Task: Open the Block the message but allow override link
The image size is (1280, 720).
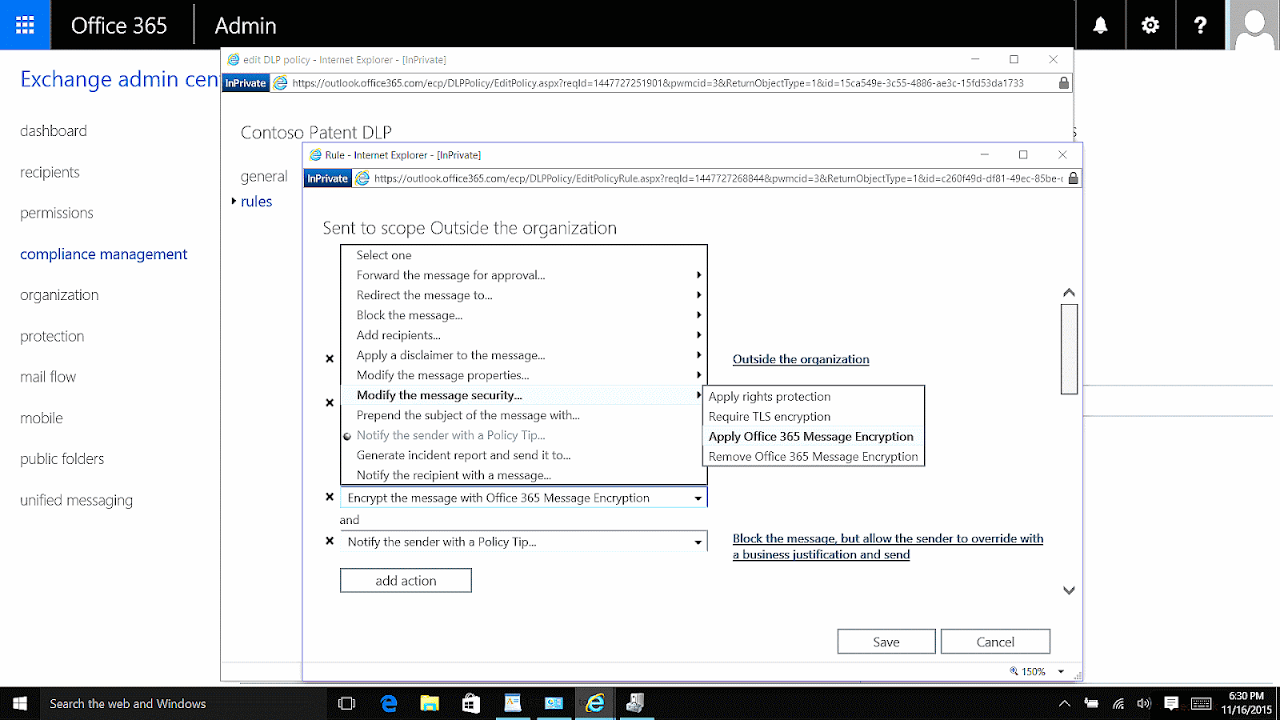Action: pyautogui.click(x=888, y=546)
